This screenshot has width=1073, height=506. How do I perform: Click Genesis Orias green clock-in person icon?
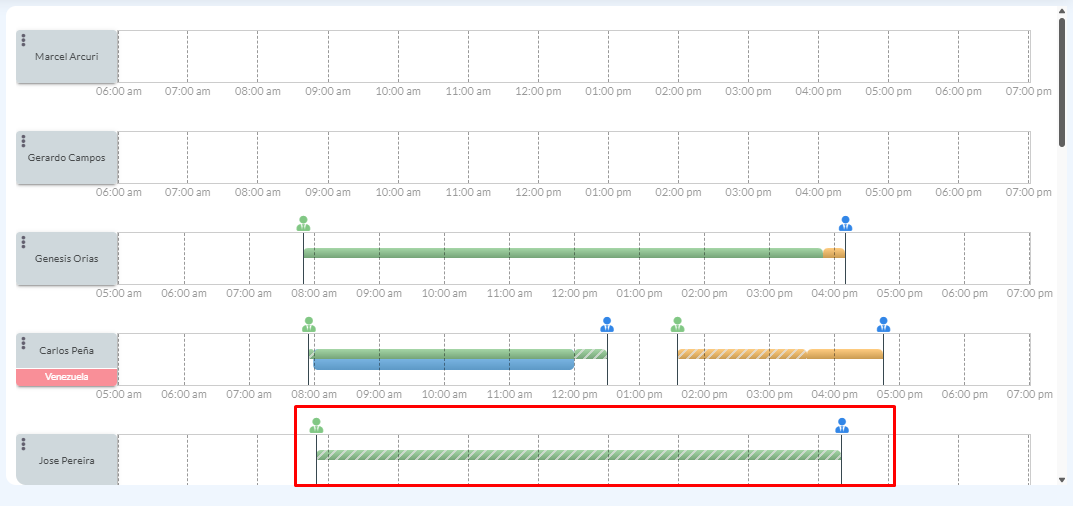tap(303, 223)
